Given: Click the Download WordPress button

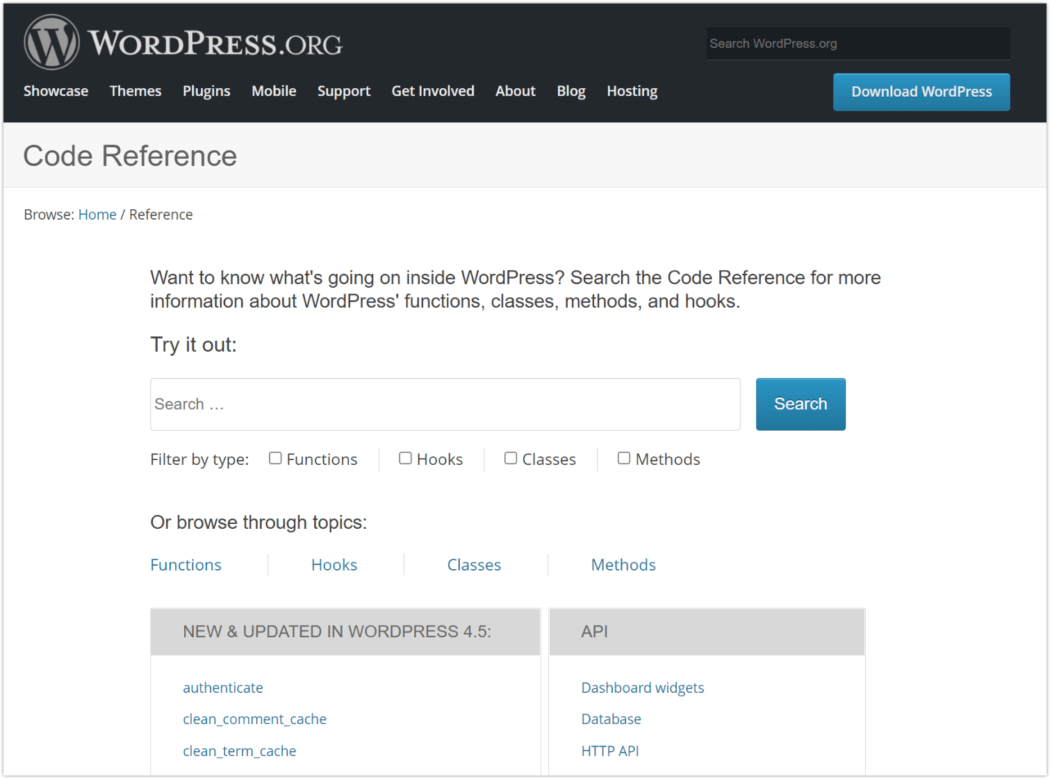Looking at the screenshot, I should pyautogui.click(x=921, y=92).
